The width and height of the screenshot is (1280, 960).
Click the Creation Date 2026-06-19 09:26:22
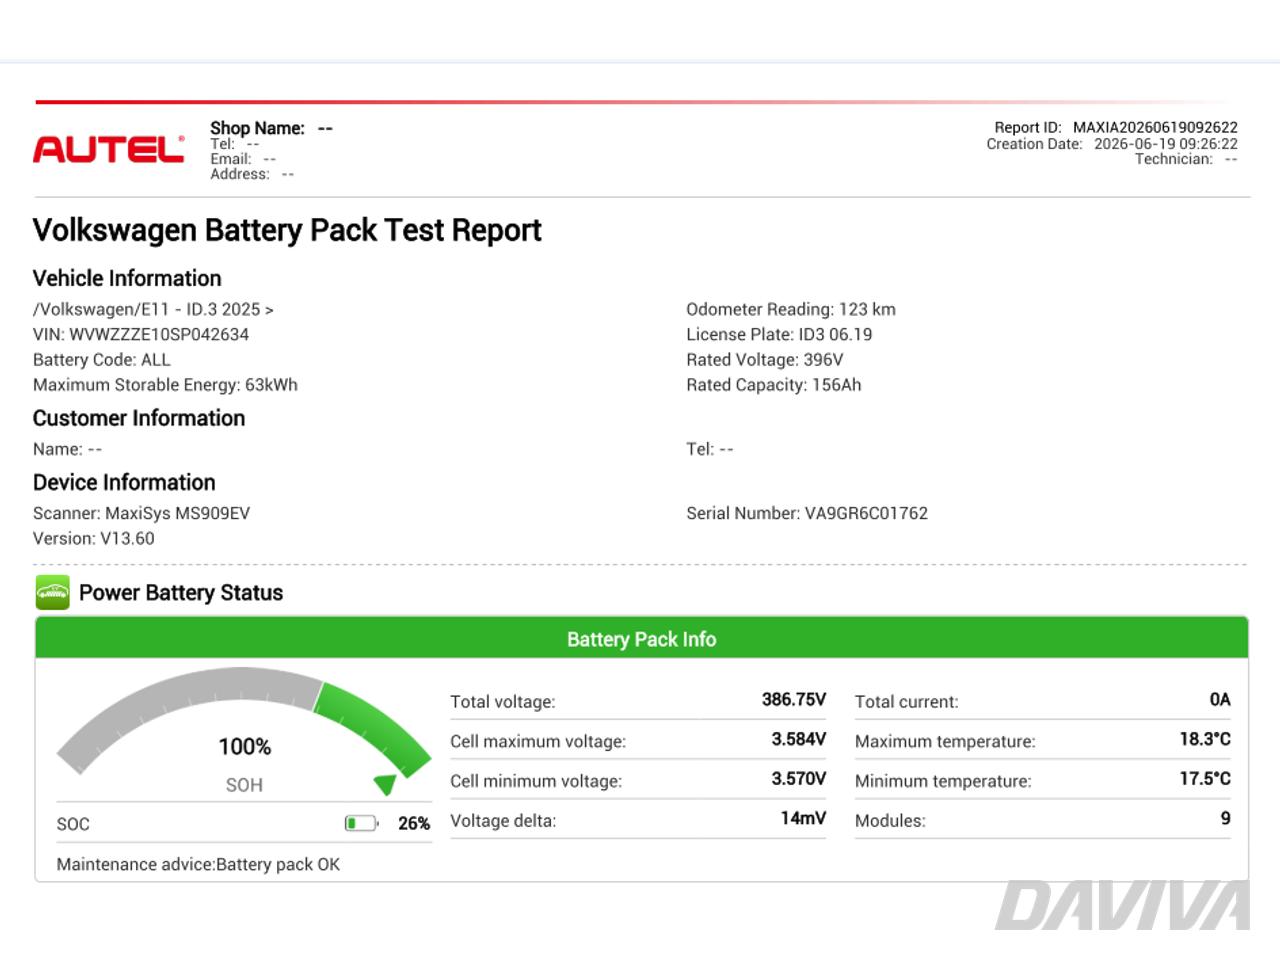[1112, 144]
